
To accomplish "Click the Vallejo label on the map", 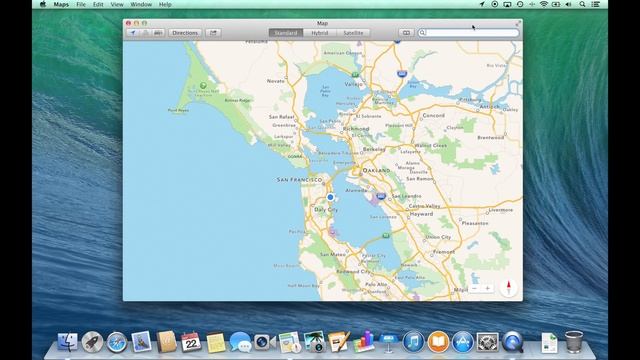I will click(x=353, y=84).
